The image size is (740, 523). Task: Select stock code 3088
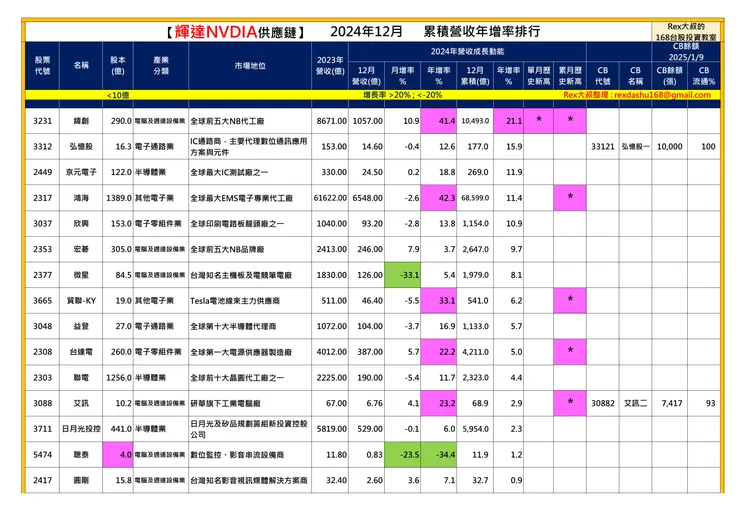42,403
